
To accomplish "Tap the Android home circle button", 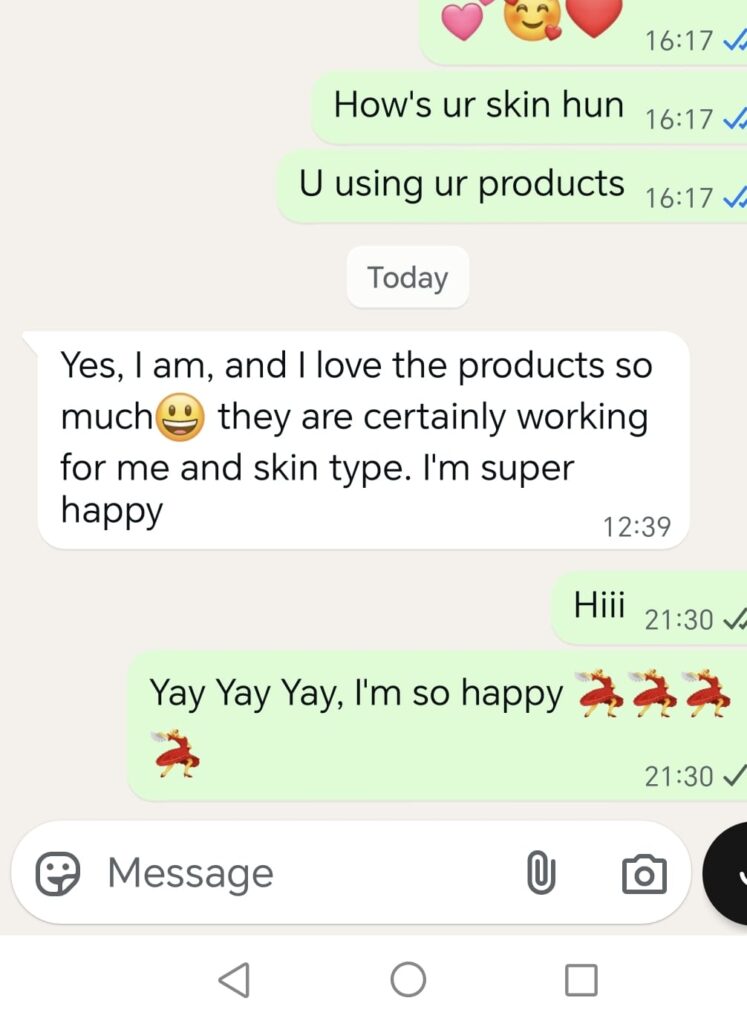I will point(408,980).
